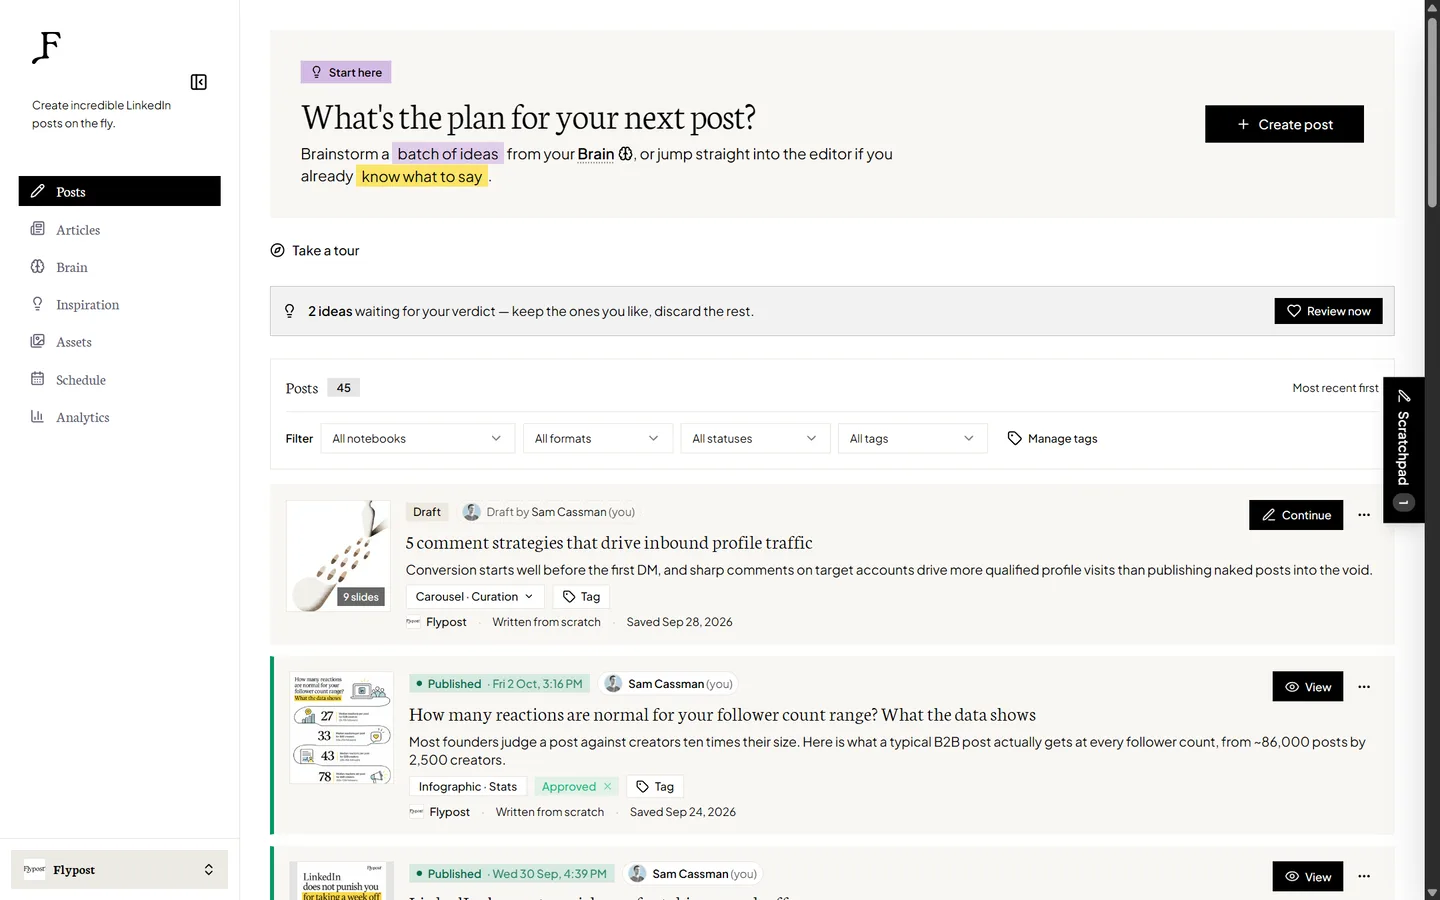
Task: Open more options for the Wed 30 Sep post
Action: click(1364, 877)
